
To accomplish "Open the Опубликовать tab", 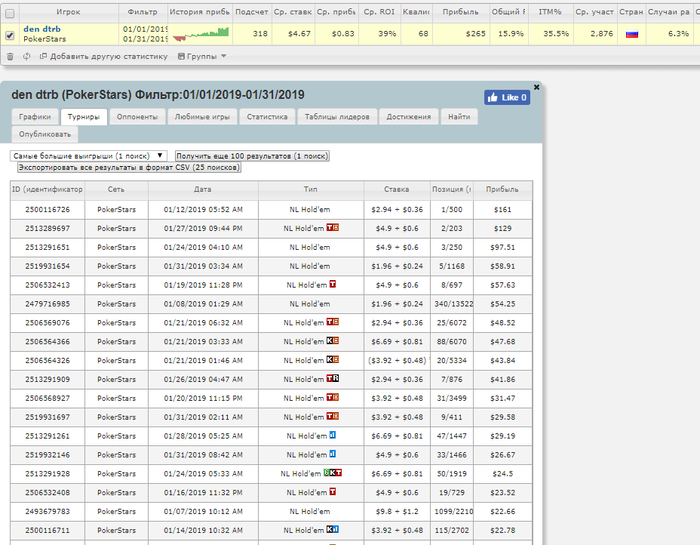I will (45, 134).
